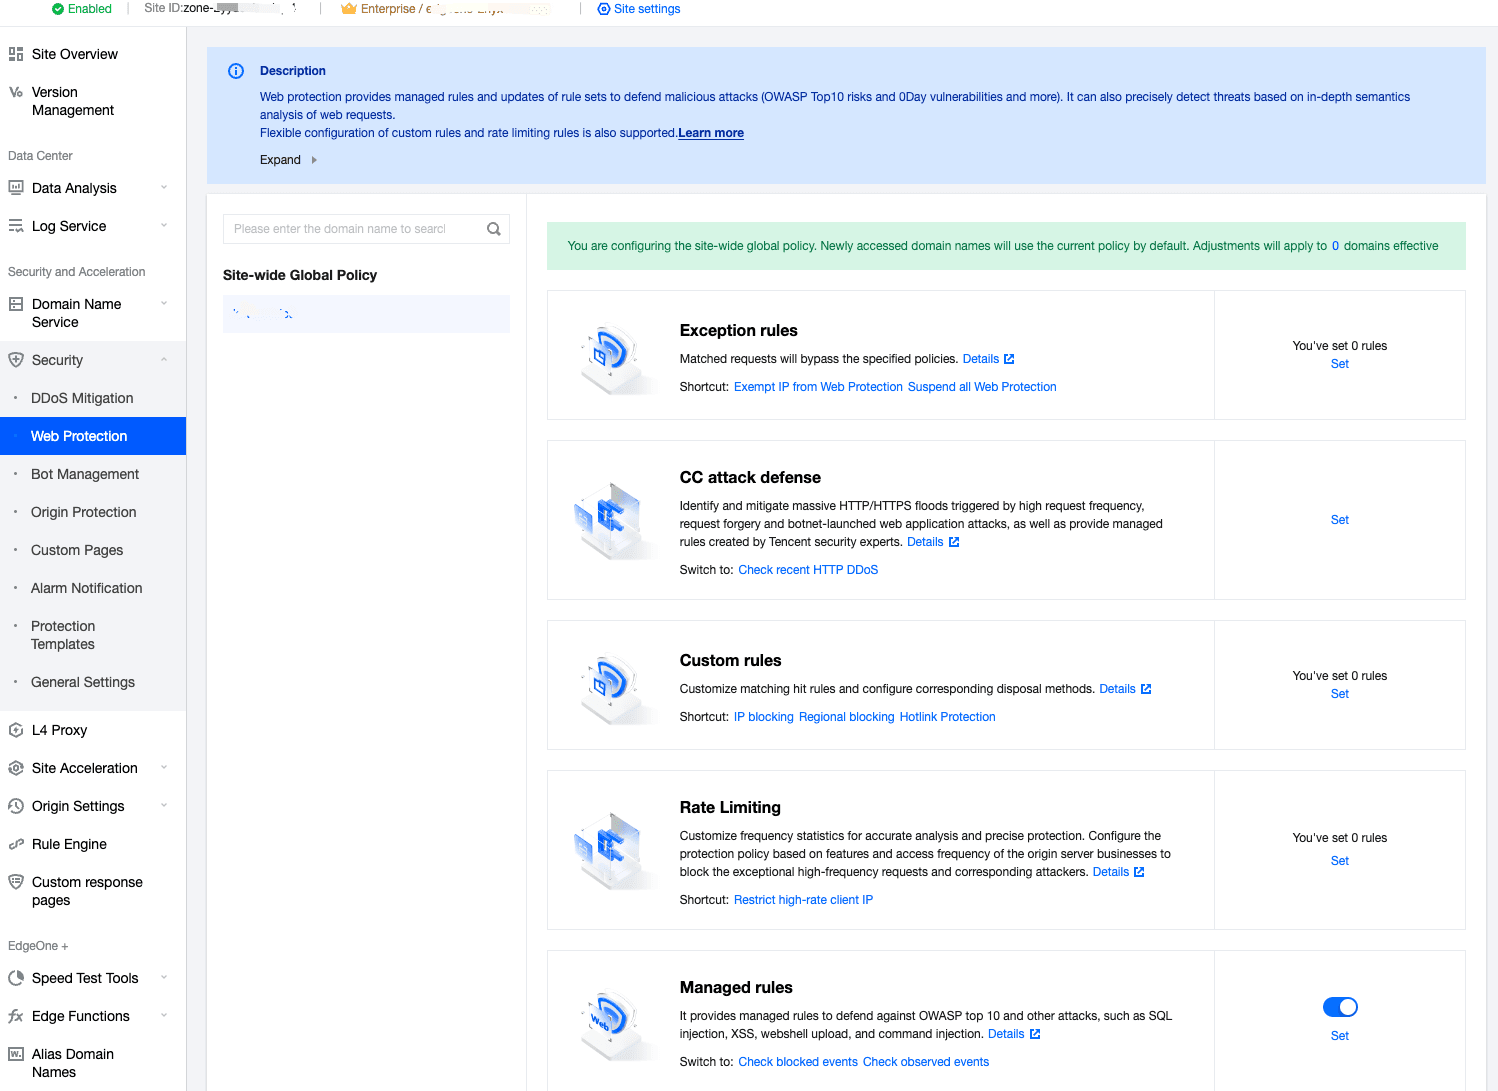Expand the Log Service menu chevron
1498x1091 pixels.
[164, 225]
